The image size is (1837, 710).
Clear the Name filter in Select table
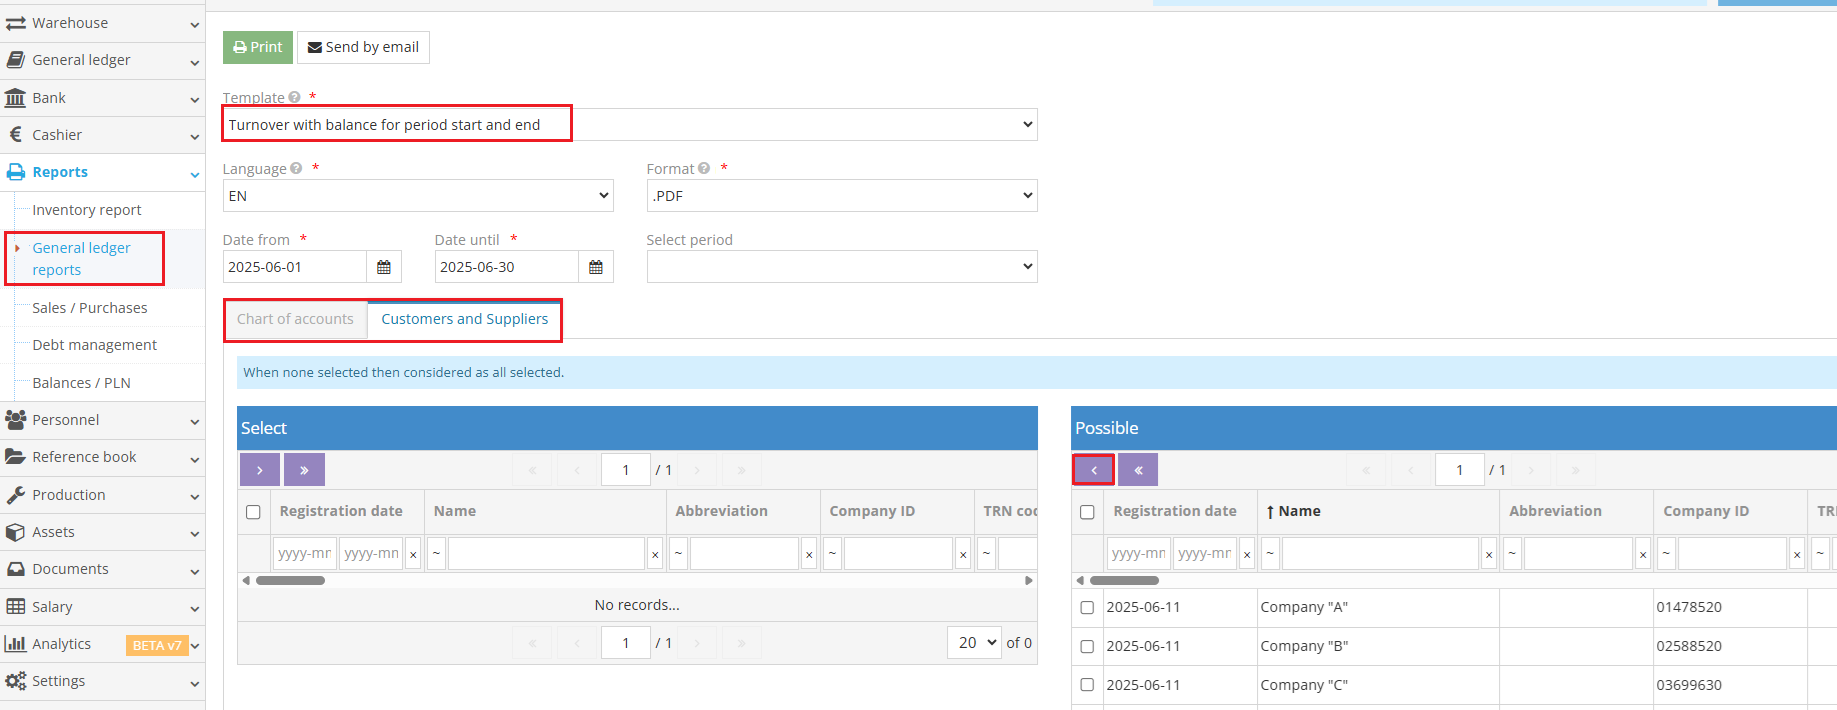[x=655, y=554]
